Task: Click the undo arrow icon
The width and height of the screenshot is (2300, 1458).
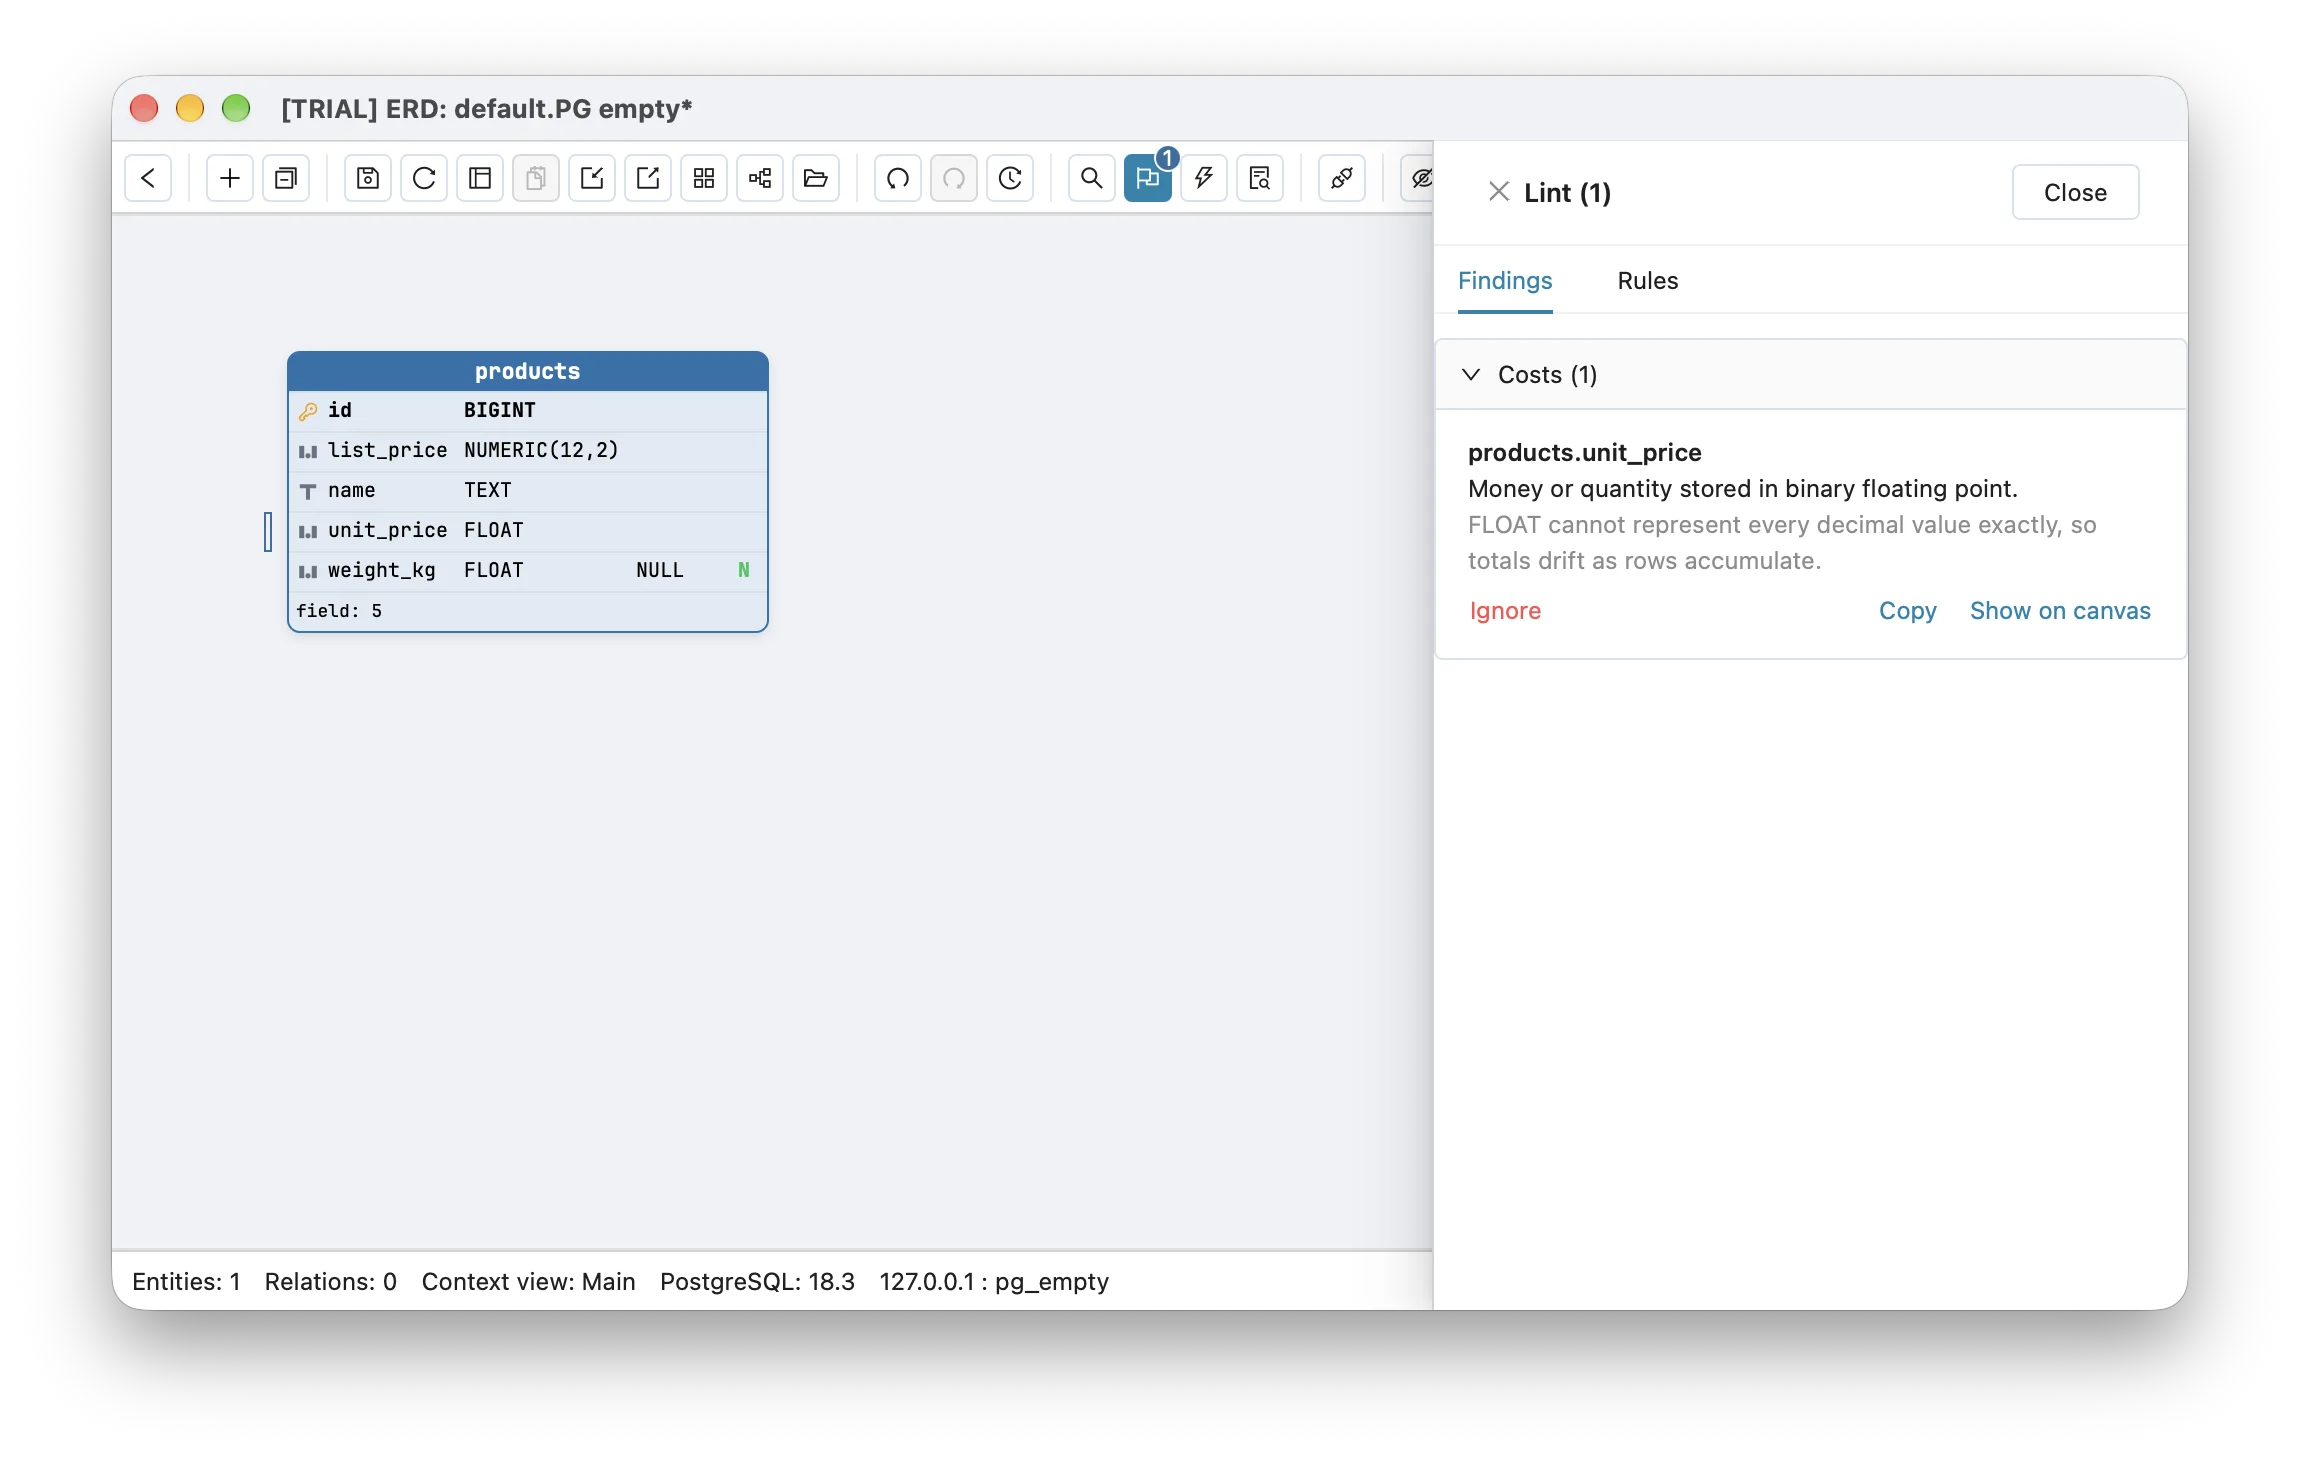Action: (x=898, y=178)
